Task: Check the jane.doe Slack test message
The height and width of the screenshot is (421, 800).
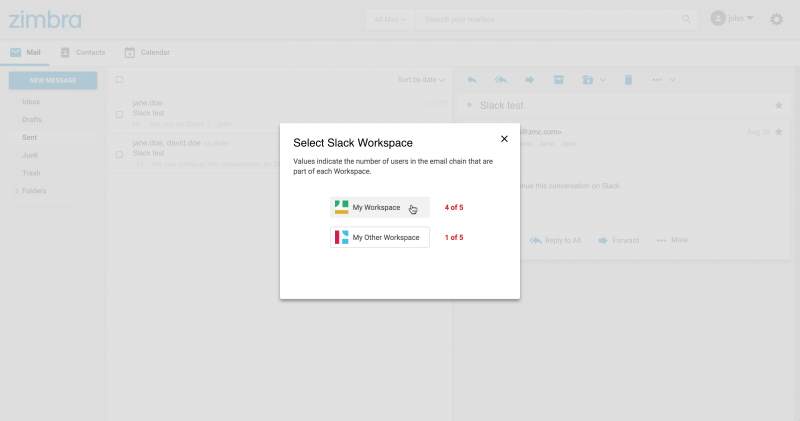Action: (x=119, y=114)
